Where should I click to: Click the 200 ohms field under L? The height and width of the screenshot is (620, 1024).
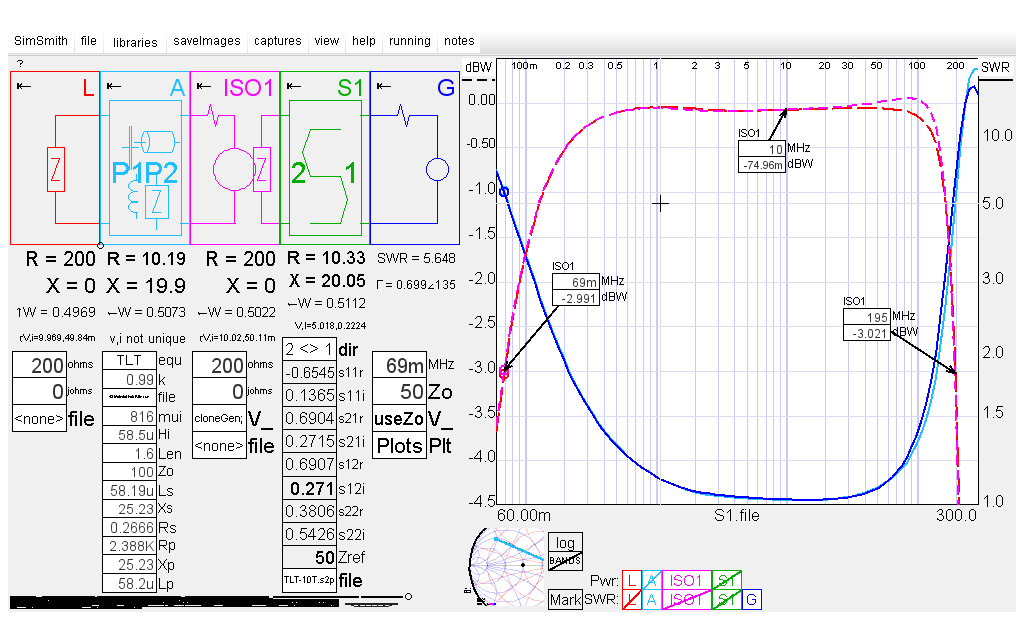(39, 365)
